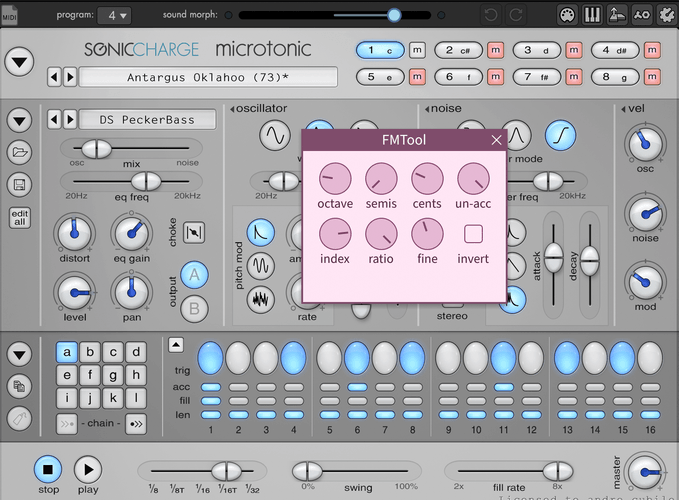Select output A
Viewport: 679px width, 500px height.
(x=194, y=275)
